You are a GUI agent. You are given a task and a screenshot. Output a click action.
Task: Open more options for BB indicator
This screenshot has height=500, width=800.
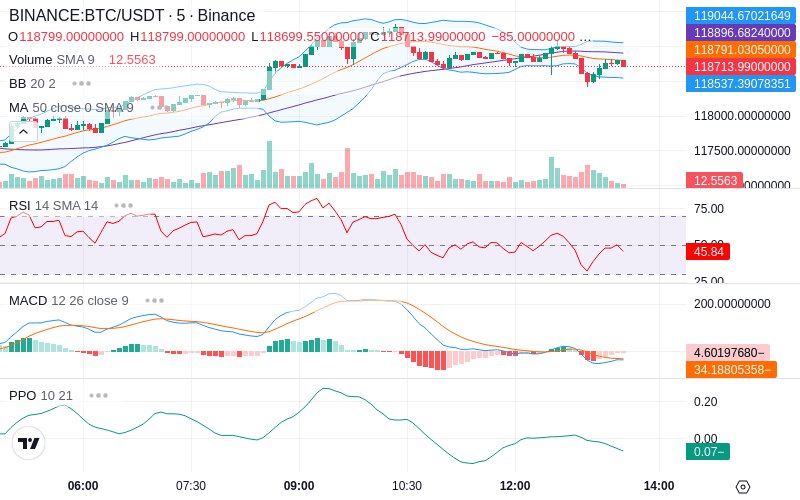click(82, 84)
